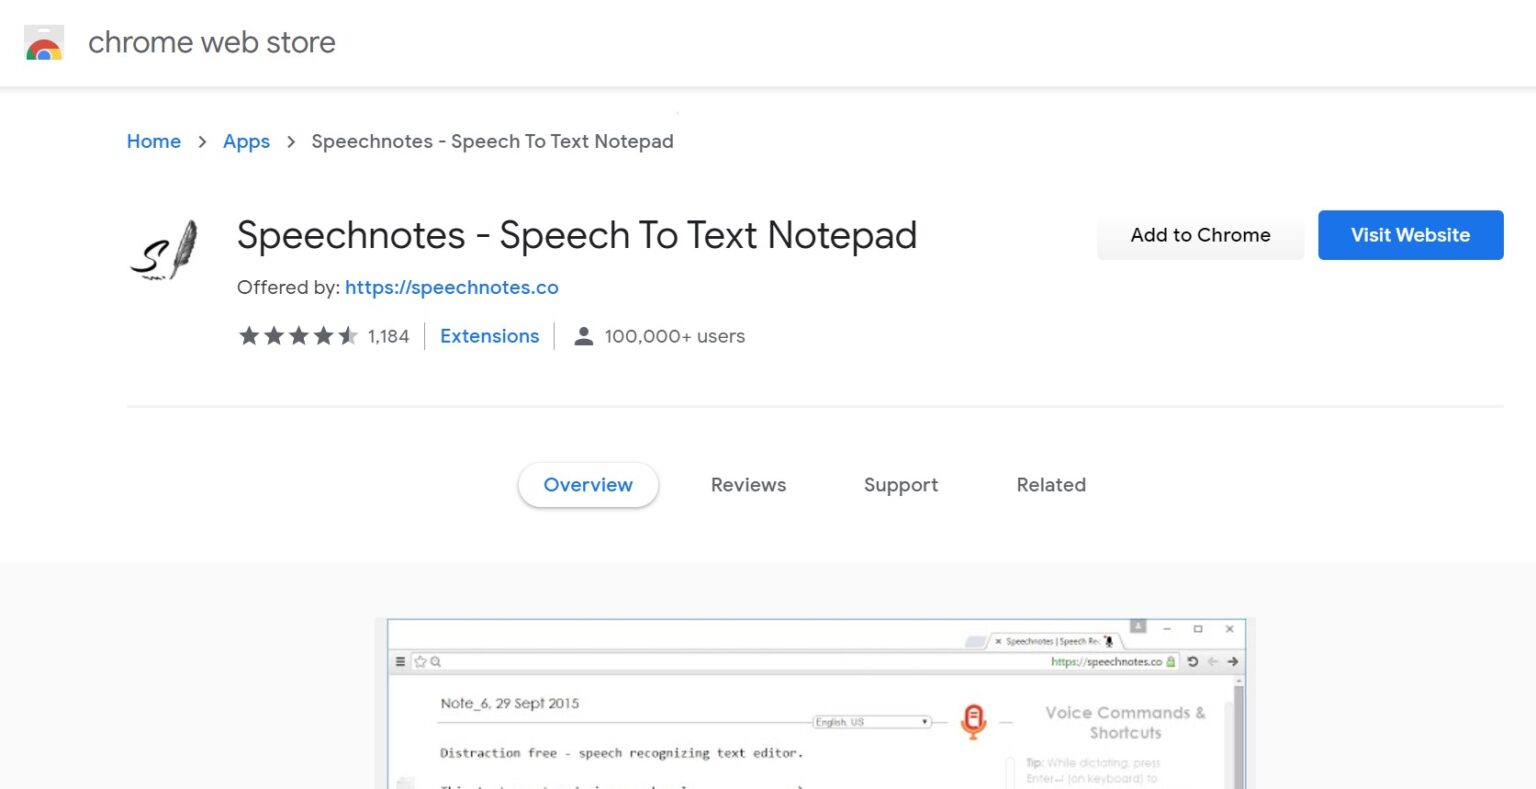
Task: Go to the Home breadcrumb link
Action: (x=154, y=141)
